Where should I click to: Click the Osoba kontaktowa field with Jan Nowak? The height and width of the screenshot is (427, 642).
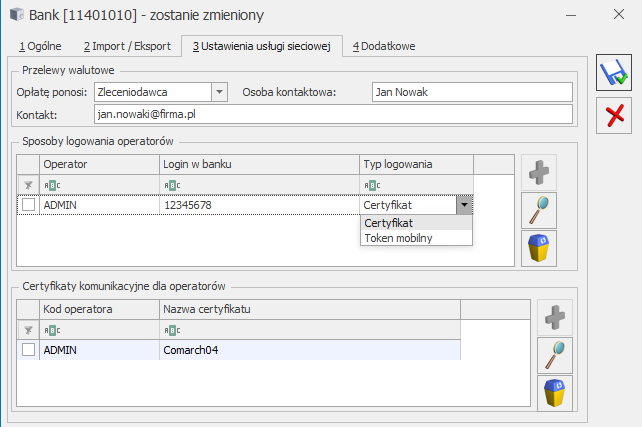472,92
